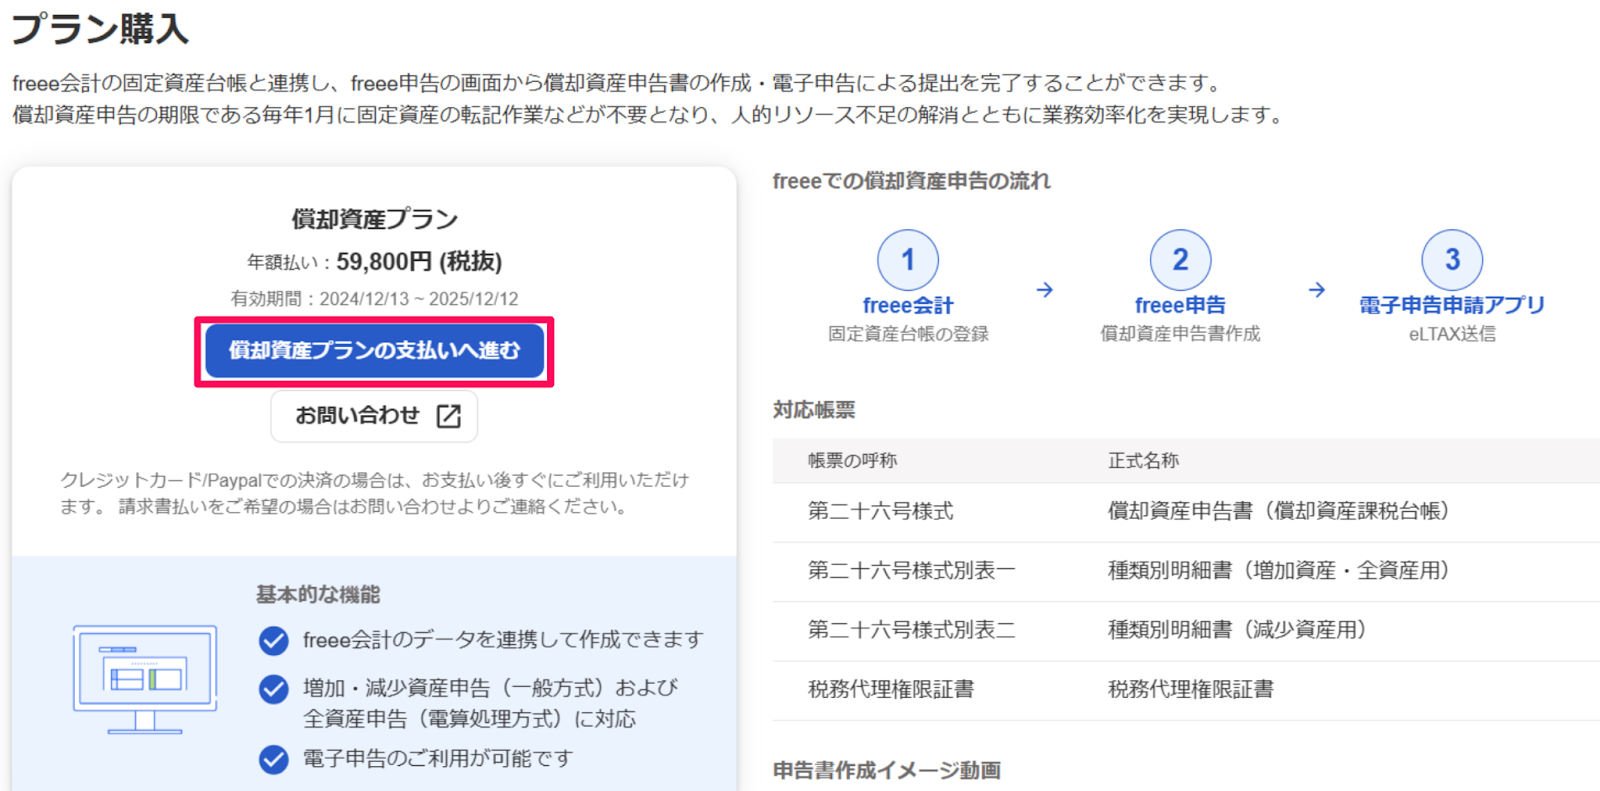This screenshot has height=791, width=1600.
Task: Select 種類別明細書（減少資産用） cell
Action: pyautogui.click(x=1237, y=630)
